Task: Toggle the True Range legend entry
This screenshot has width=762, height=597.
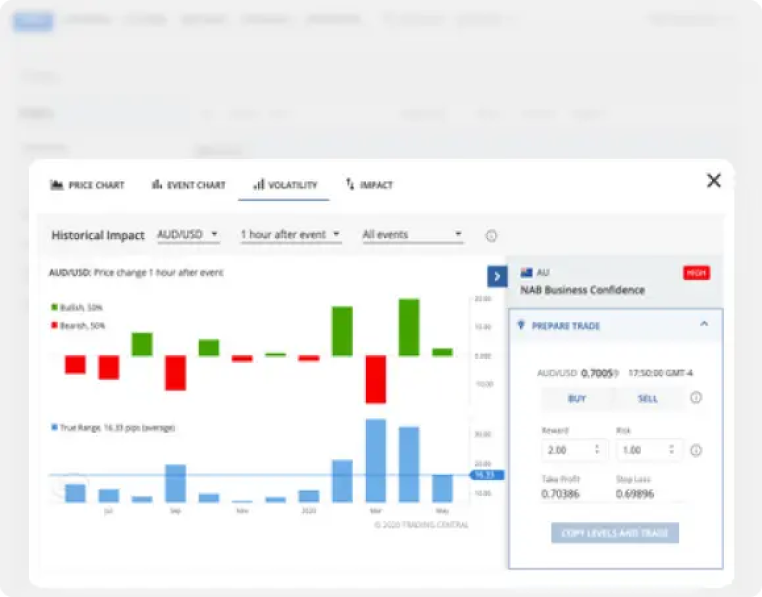Action: point(54,427)
